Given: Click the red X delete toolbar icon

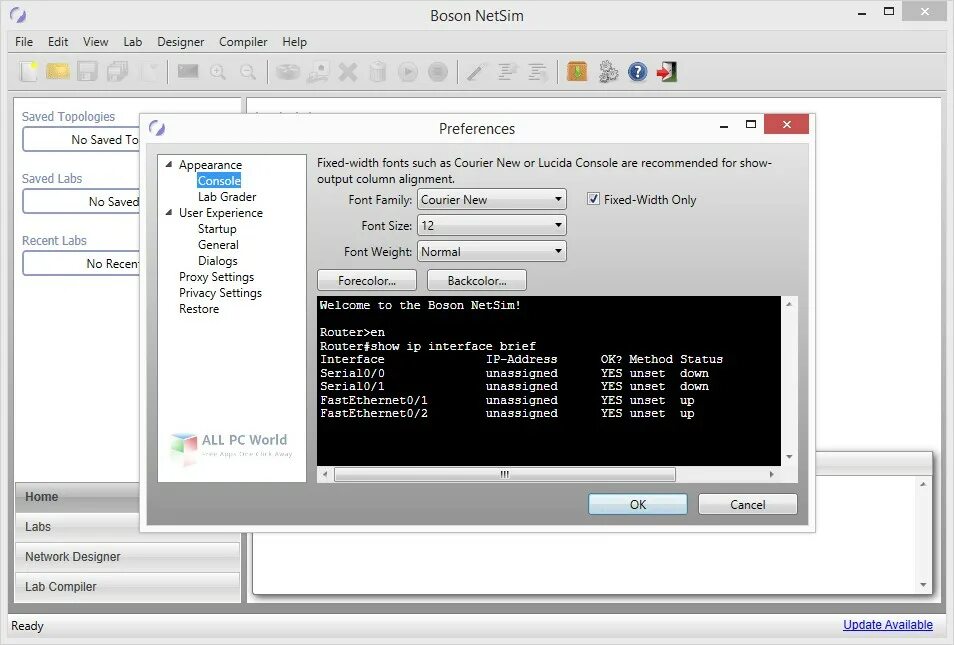Looking at the screenshot, I should pos(348,72).
